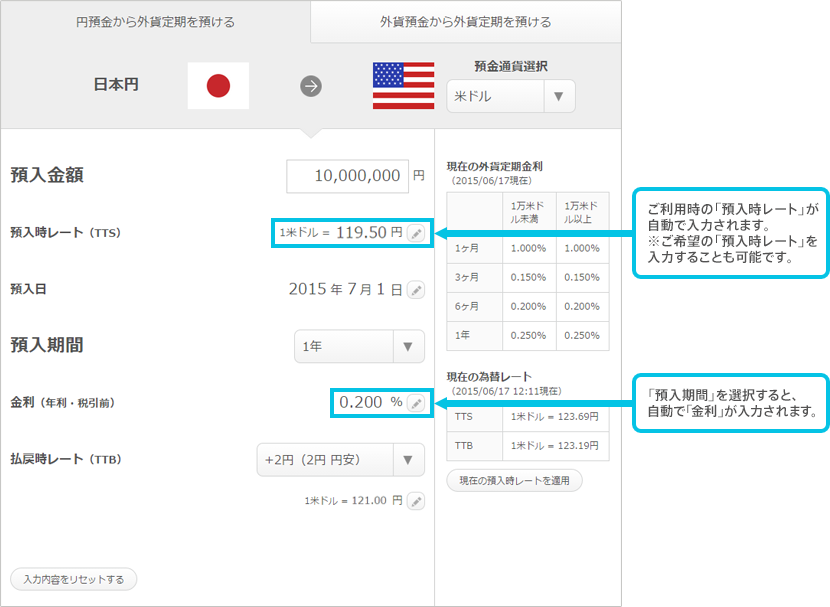Click 入力内容をリセットする button
This screenshot has width=830, height=607.
pos(74,579)
